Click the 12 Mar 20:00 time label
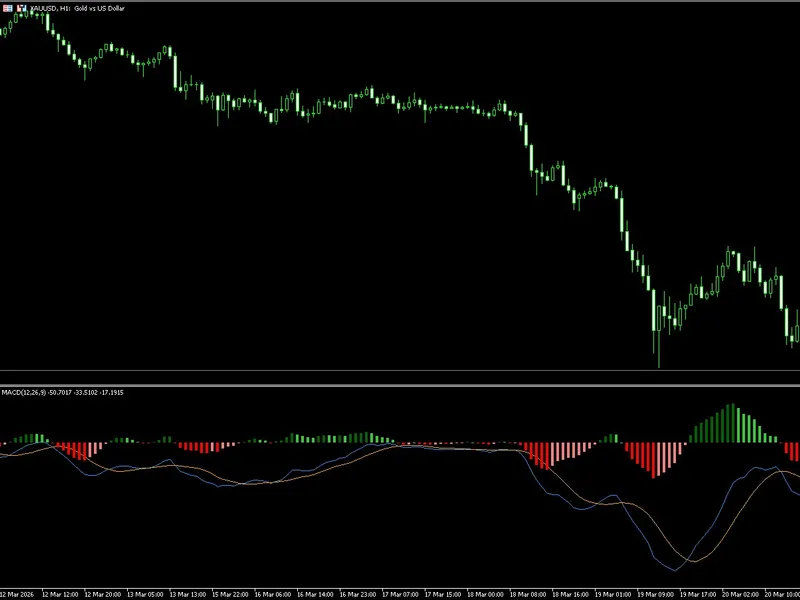This screenshot has height=600, width=800. pos(103,595)
